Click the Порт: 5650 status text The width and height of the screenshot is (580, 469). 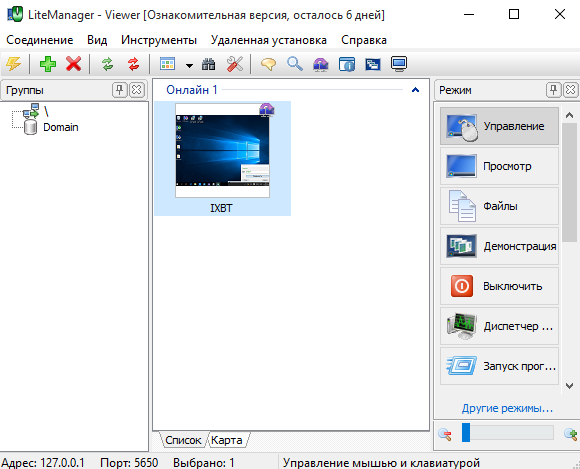click(129, 463)
